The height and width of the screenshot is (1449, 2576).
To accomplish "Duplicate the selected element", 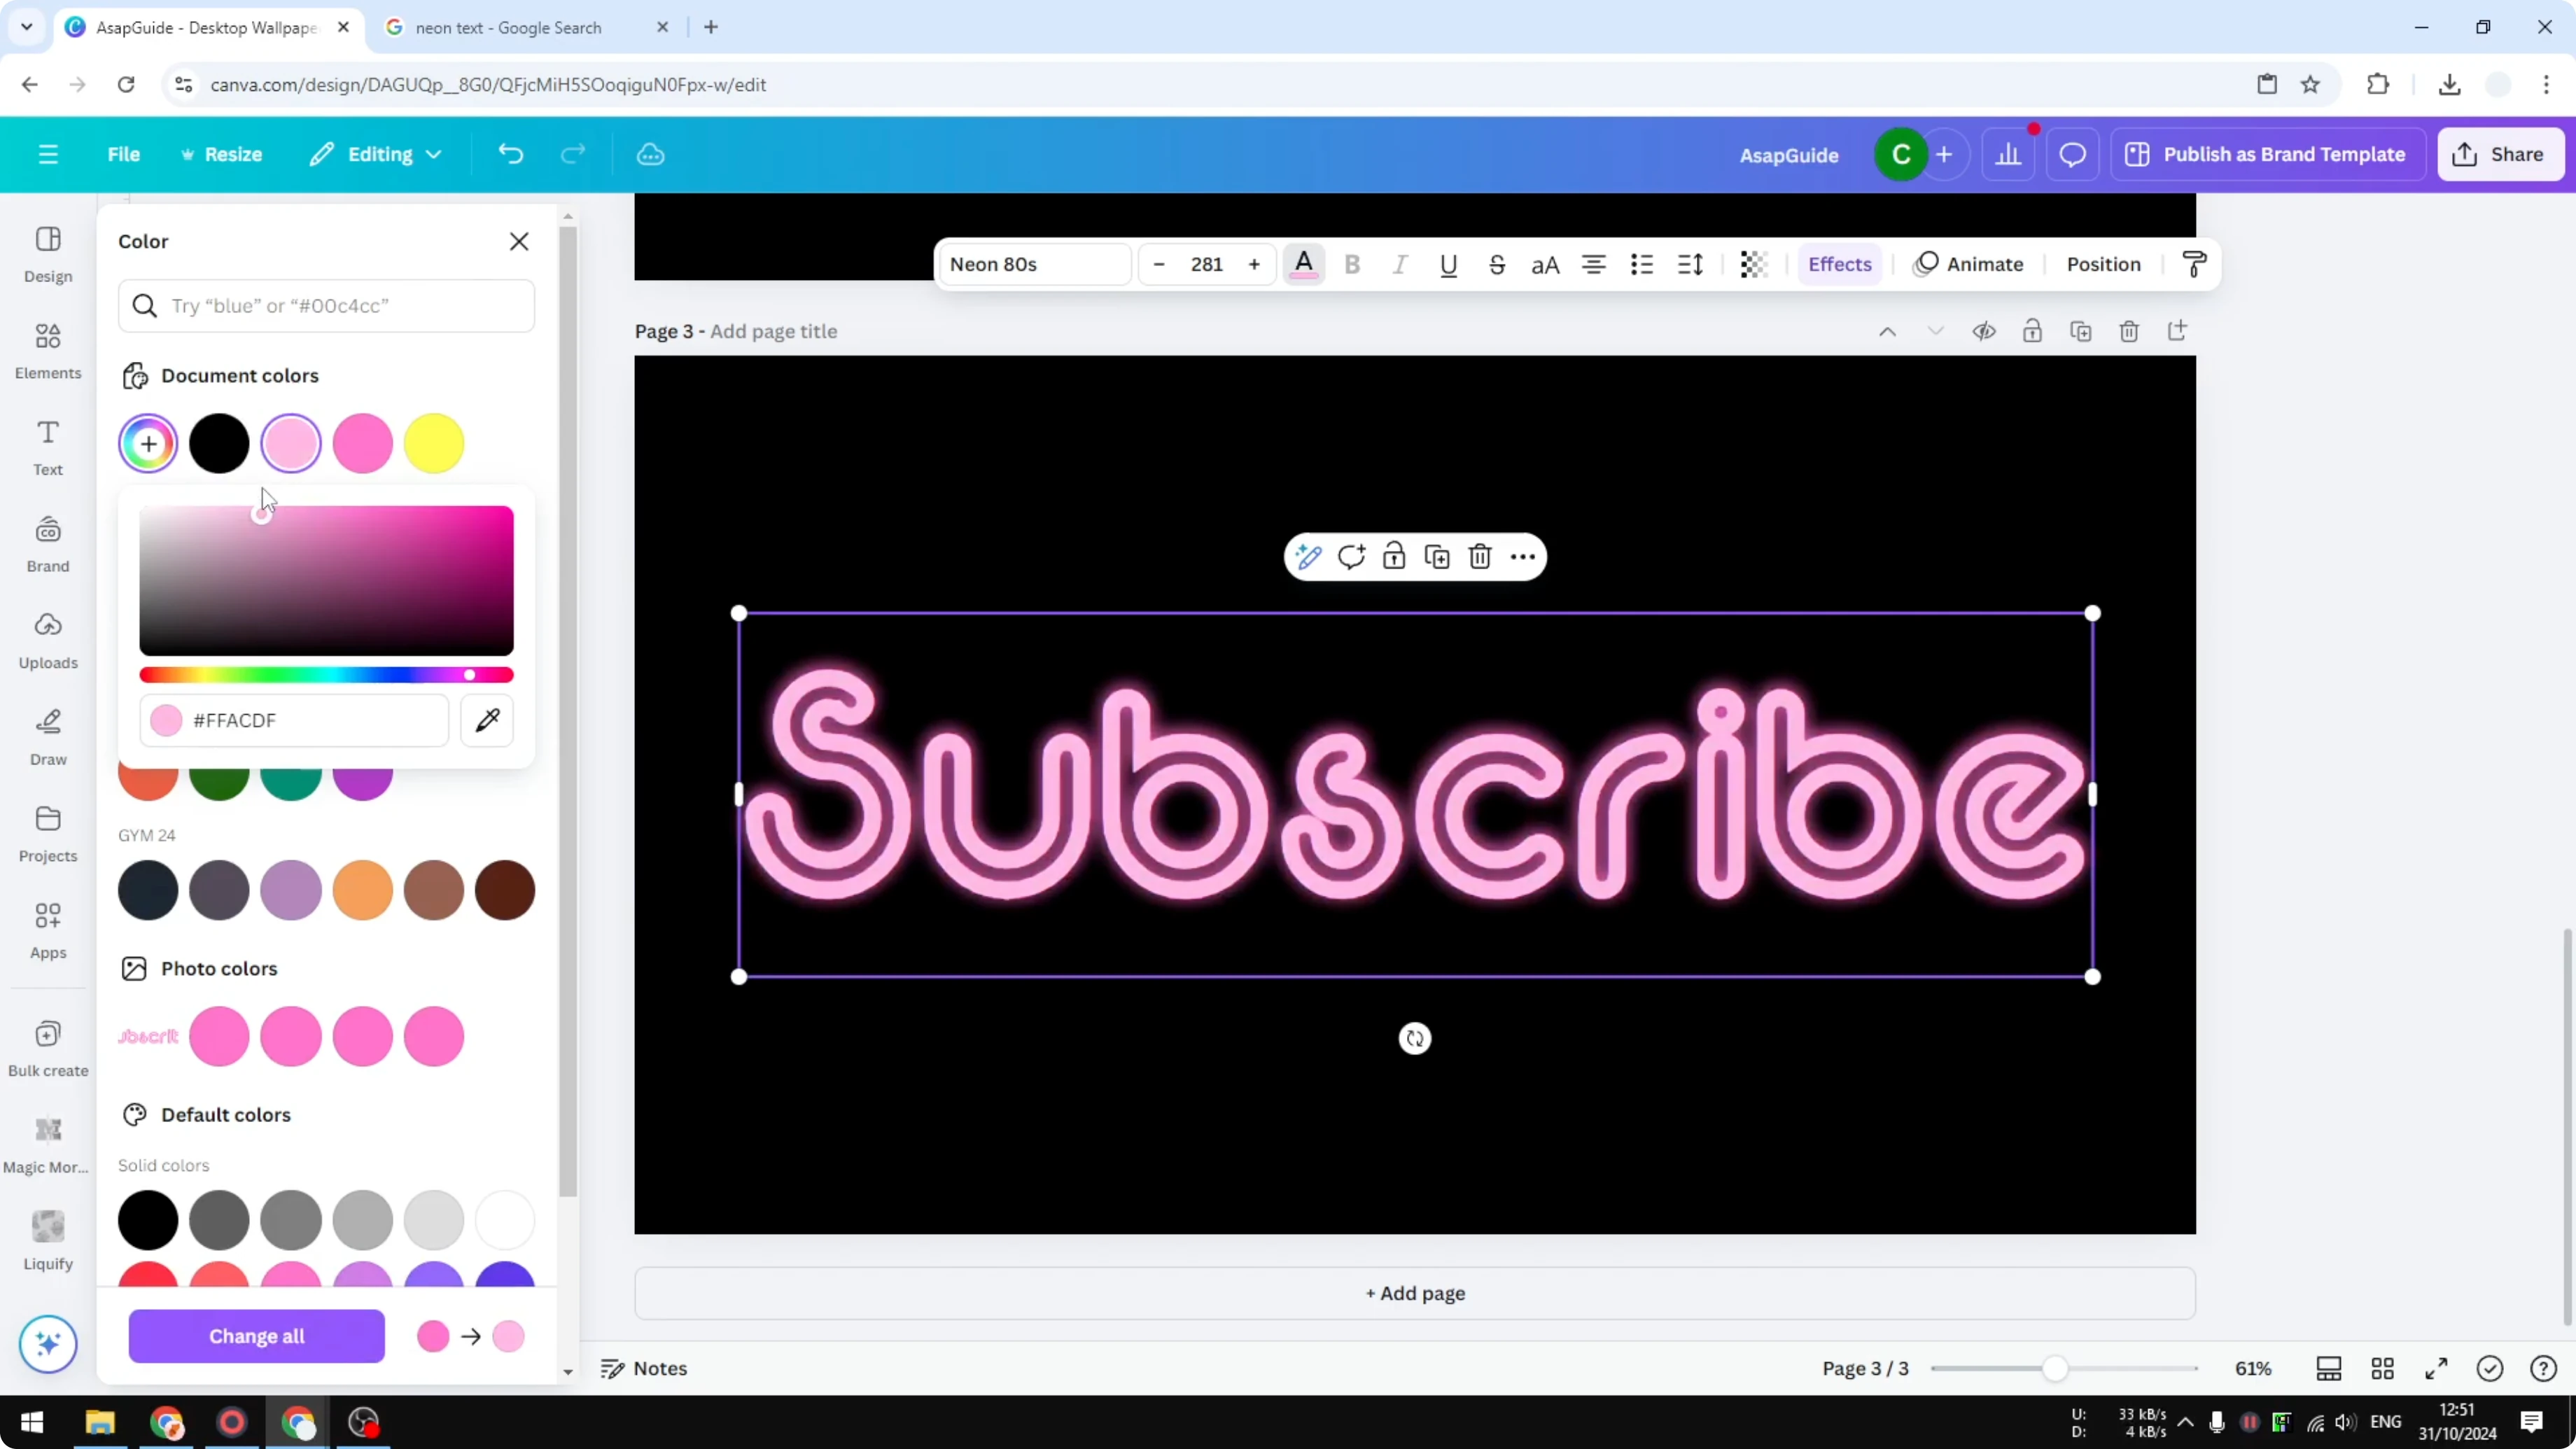I will 1437,557.
